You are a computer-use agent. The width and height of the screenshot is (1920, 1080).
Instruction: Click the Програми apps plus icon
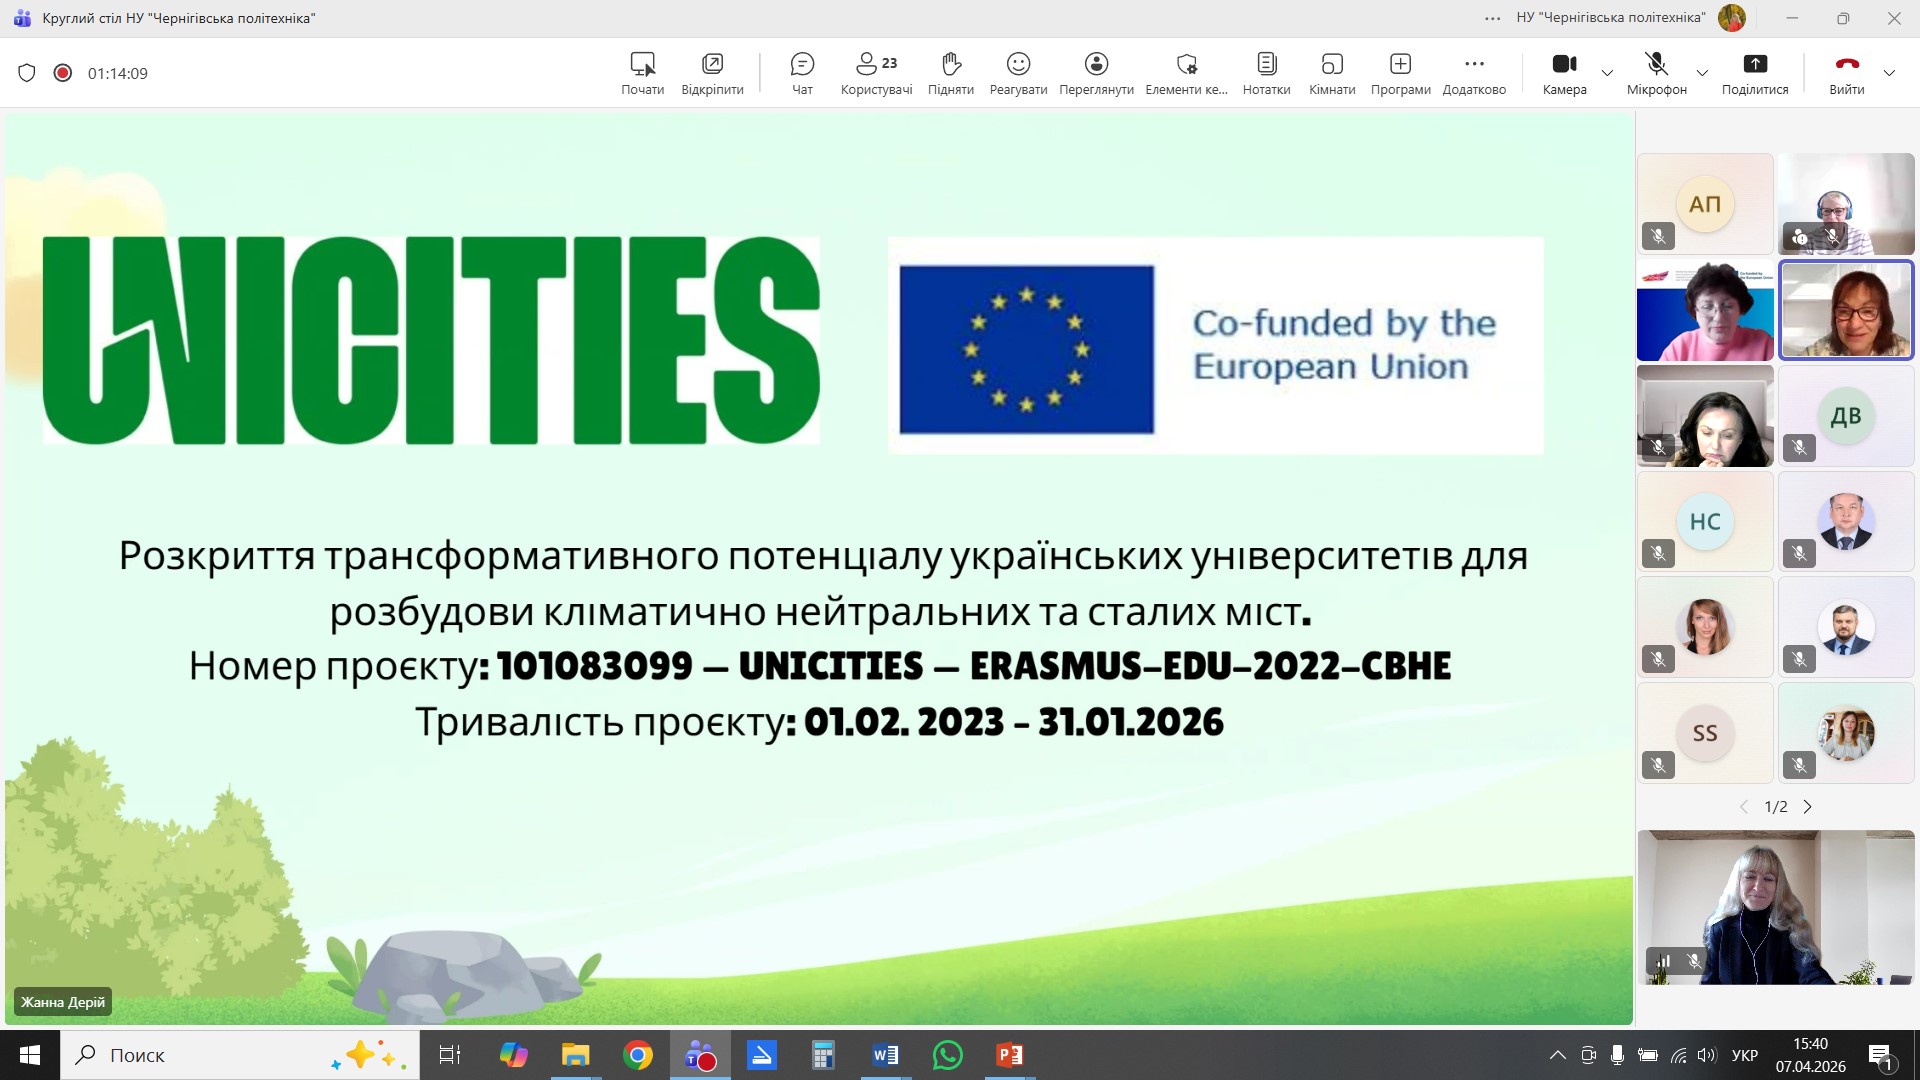[x=1400, y=65]
